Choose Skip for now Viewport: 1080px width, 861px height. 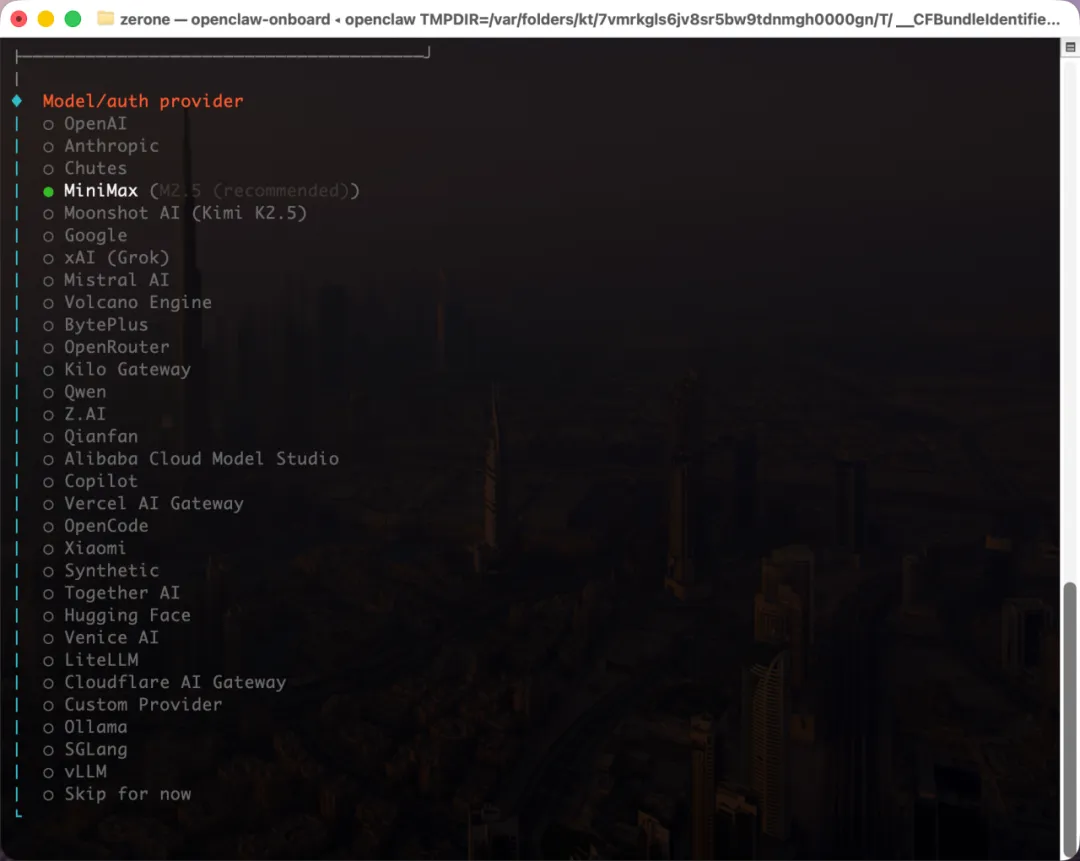[116, 794]
